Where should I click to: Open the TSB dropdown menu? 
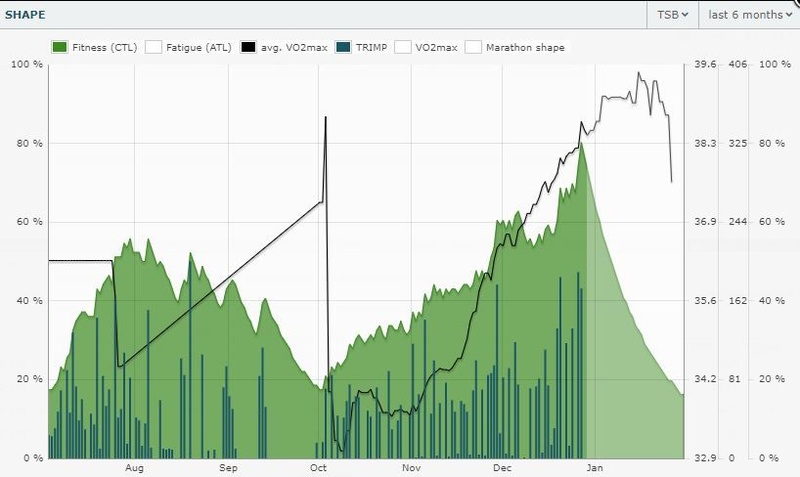(672, 15)
